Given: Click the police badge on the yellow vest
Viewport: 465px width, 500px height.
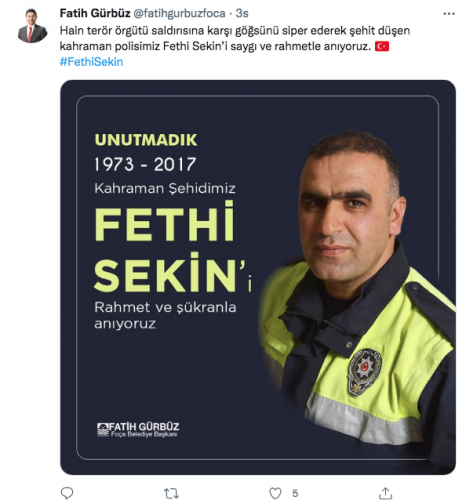Looking at the screenshot, I should pyautogui.click(x=365, y=372).
